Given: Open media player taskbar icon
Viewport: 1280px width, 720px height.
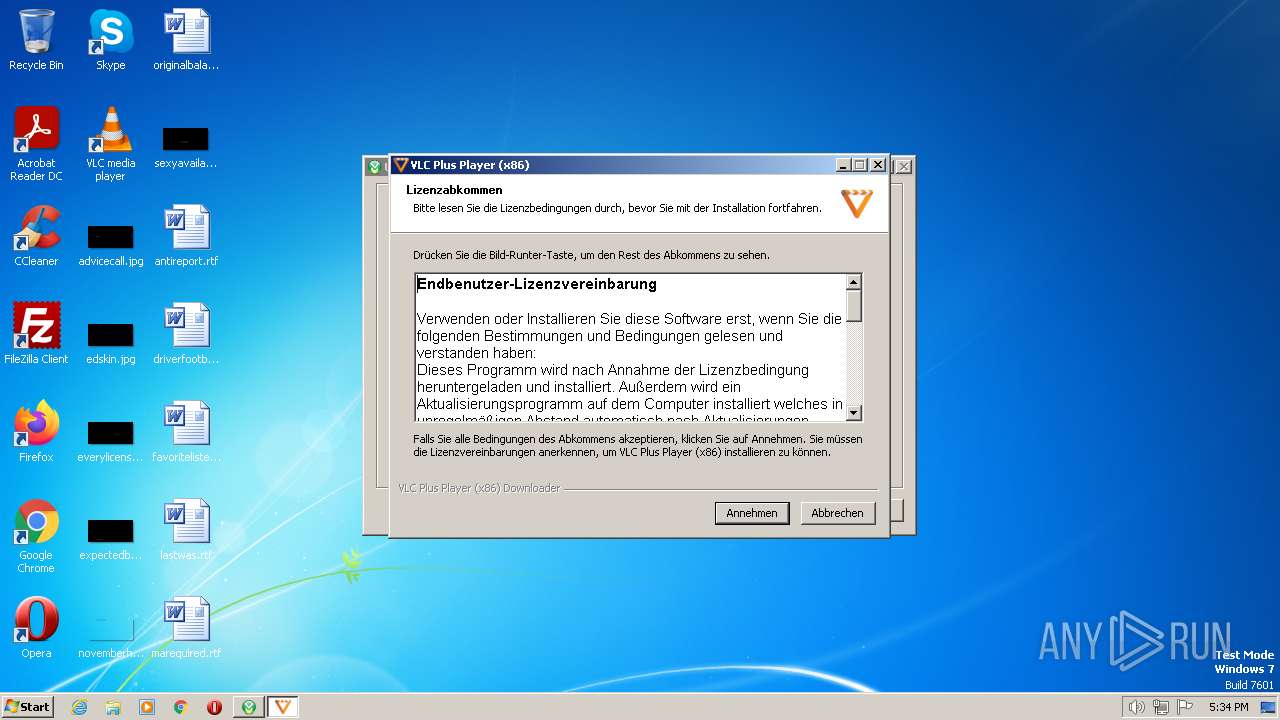Looking at the screenshot, I should [x=147, y=707].
